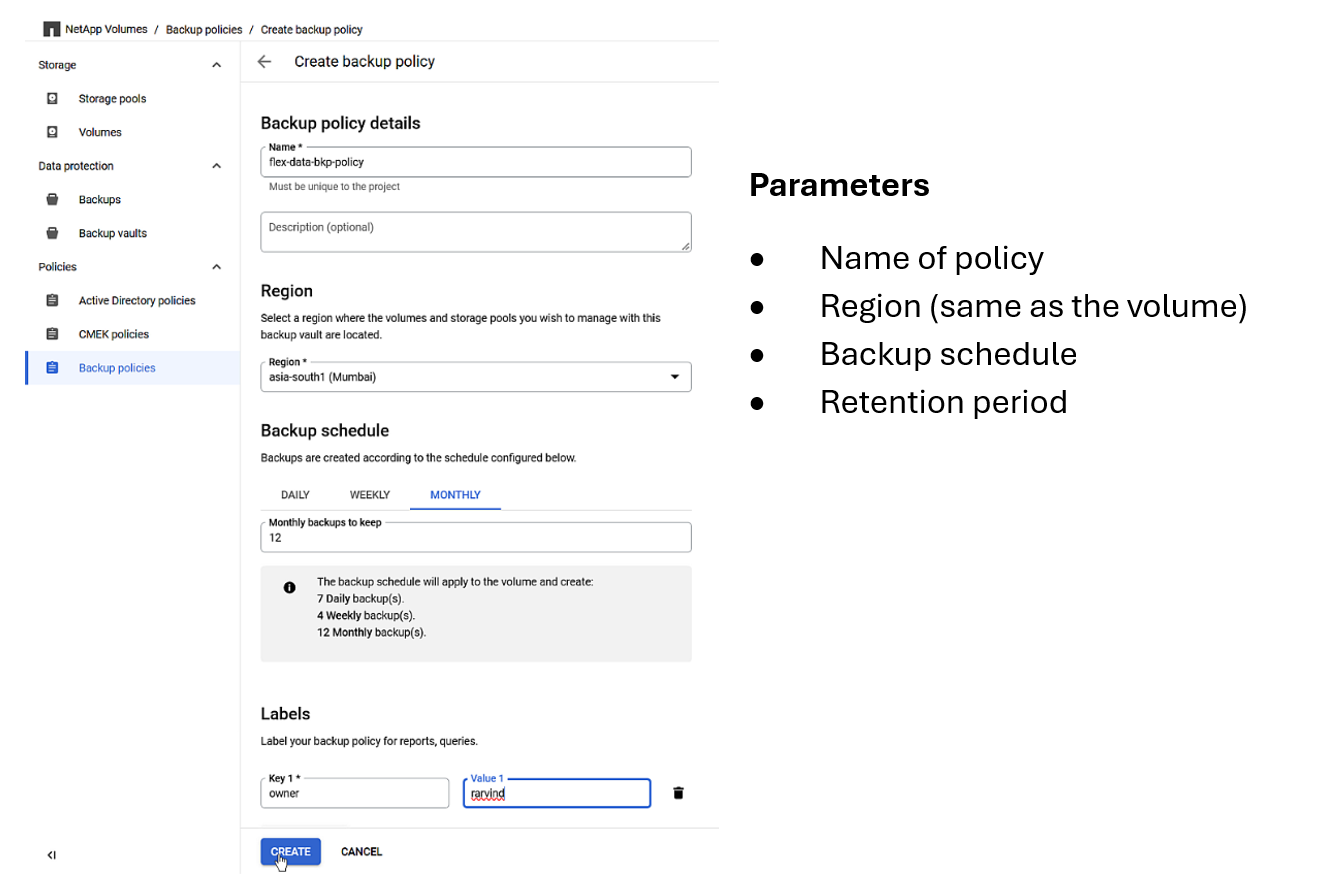1321x882 pixels.
Task: Click the Backup vaults bucket icon
Action: click(52, 233)
